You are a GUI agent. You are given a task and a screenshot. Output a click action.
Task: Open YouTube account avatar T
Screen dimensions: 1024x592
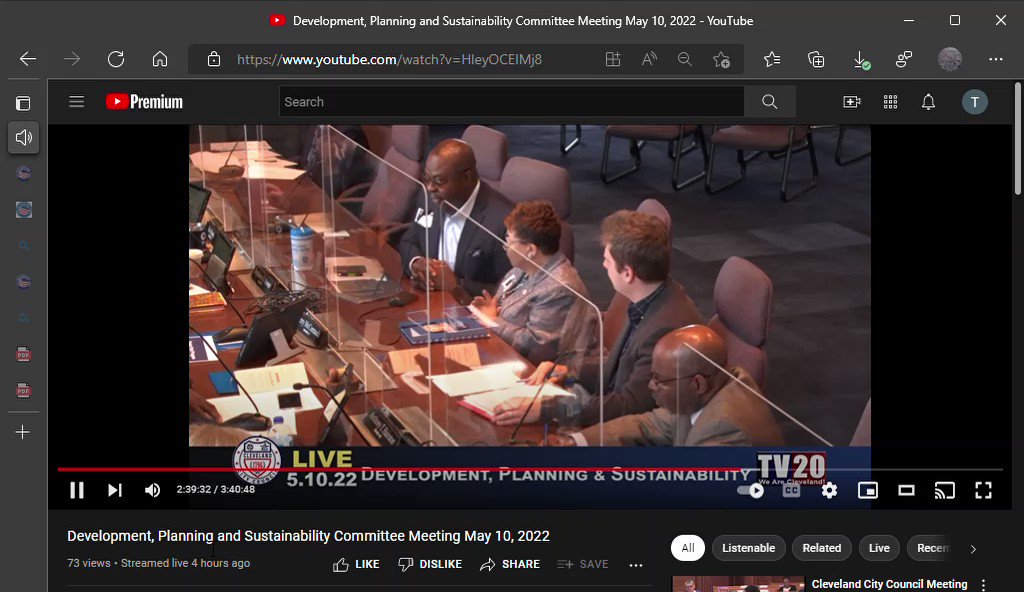point(974,101)
